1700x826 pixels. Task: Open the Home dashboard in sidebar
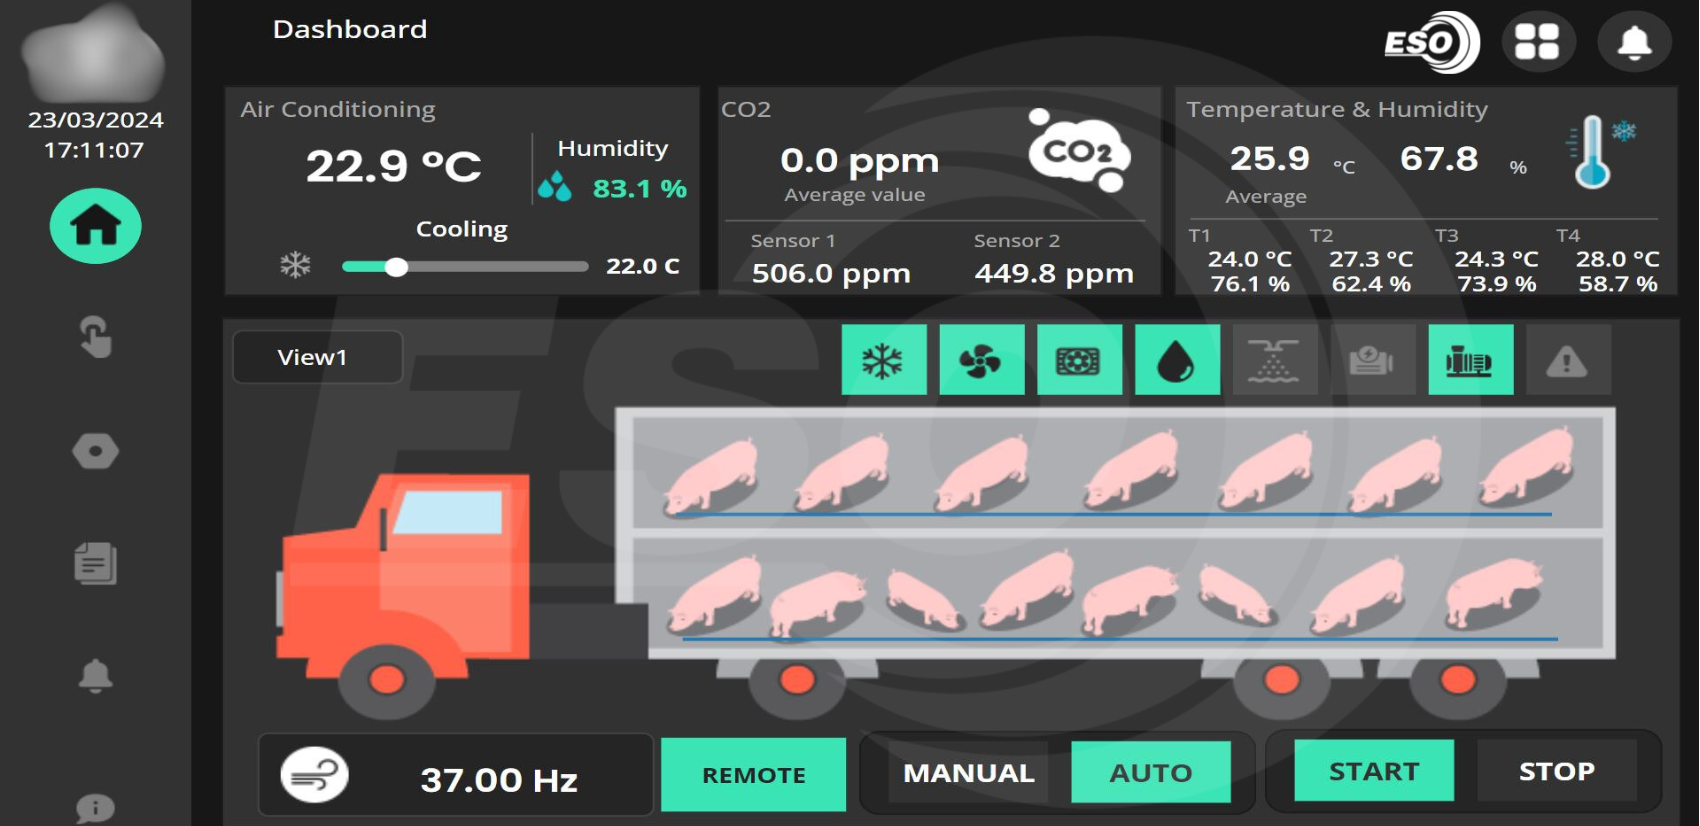coord(95,226)
